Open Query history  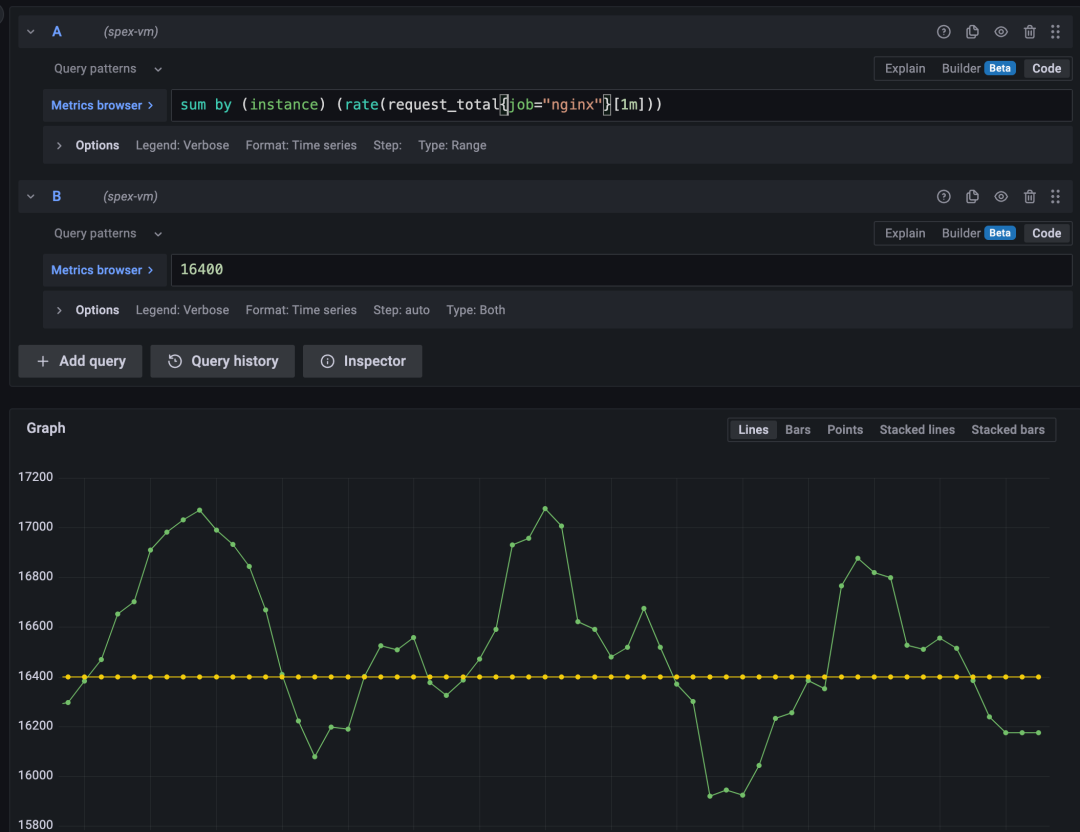coord(222,361)
